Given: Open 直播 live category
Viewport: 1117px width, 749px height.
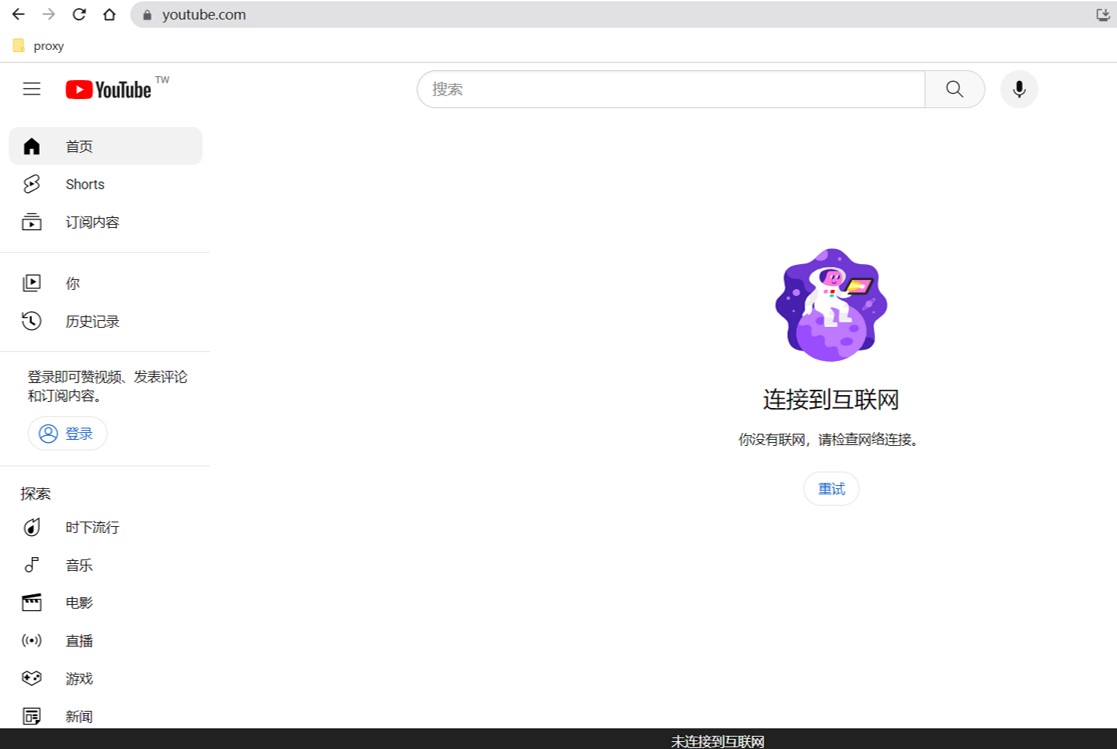Looking at the screenshot, I should [x=105, y=641].
